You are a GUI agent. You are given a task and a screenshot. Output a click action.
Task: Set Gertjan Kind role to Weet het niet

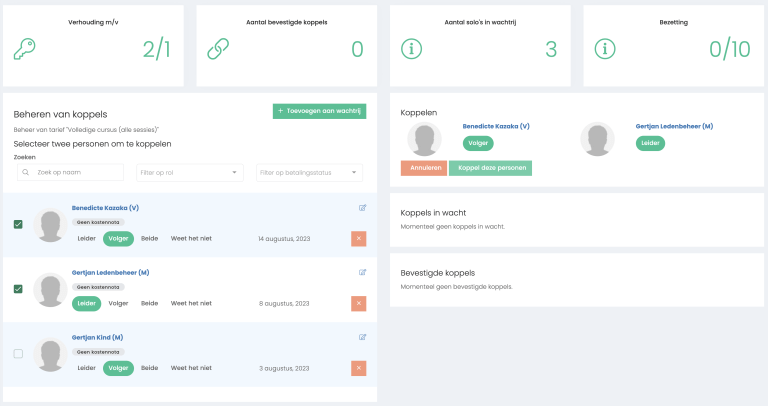191,368
